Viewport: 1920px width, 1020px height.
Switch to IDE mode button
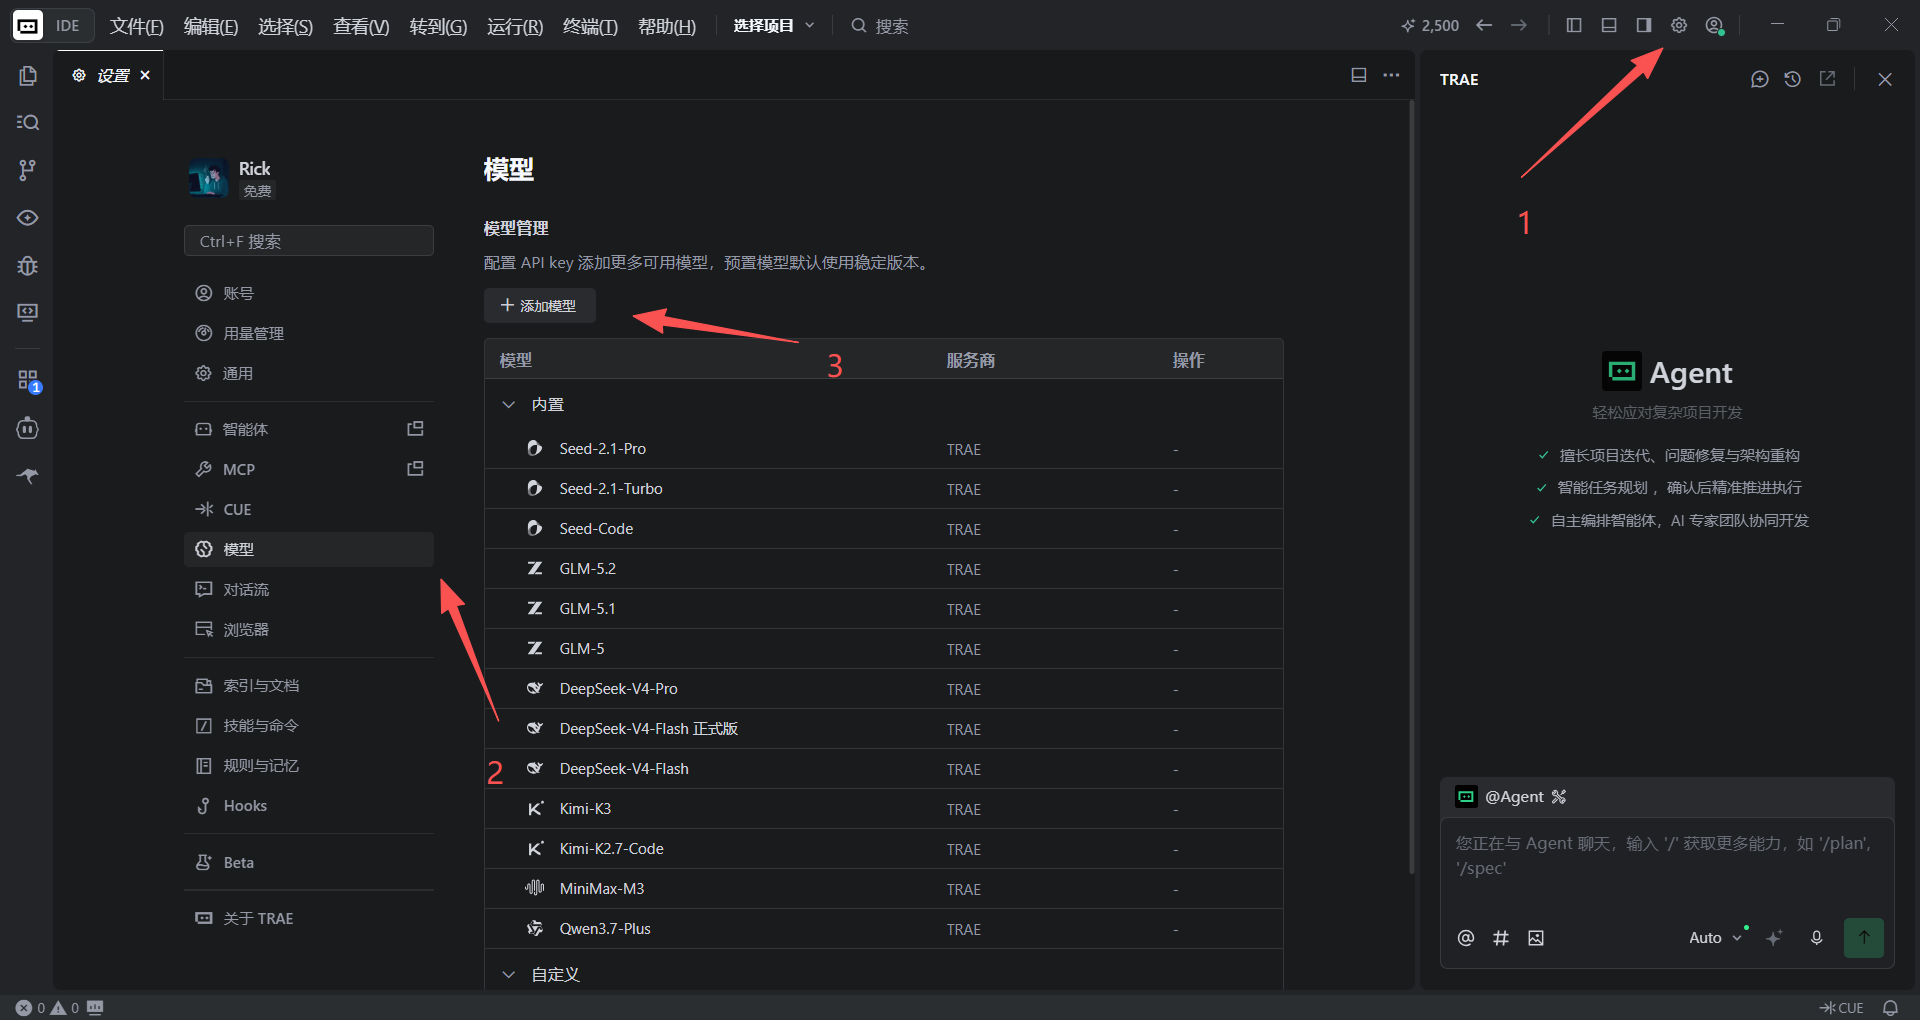point(68,26)
